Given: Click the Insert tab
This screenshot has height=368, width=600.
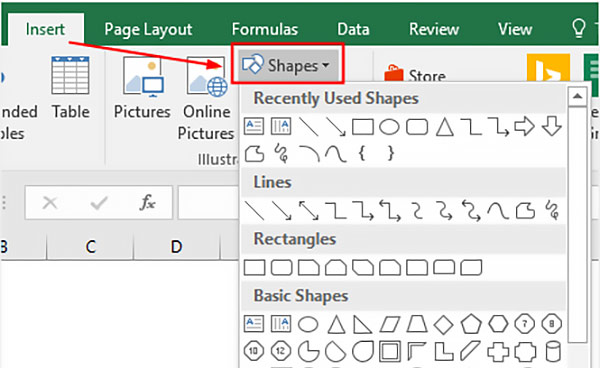Looking at the screenshot, I should pos(45,29).
